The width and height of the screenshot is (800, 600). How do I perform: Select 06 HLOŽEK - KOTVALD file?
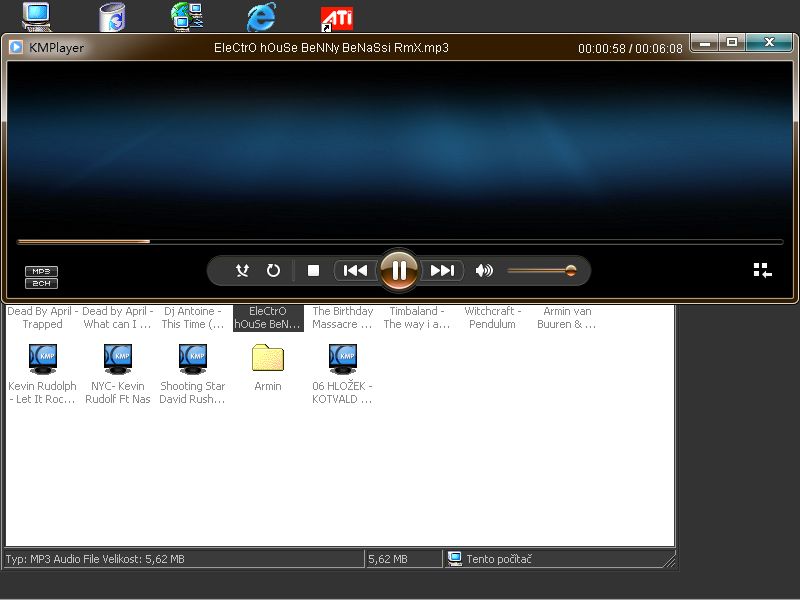tap(342, 374)
